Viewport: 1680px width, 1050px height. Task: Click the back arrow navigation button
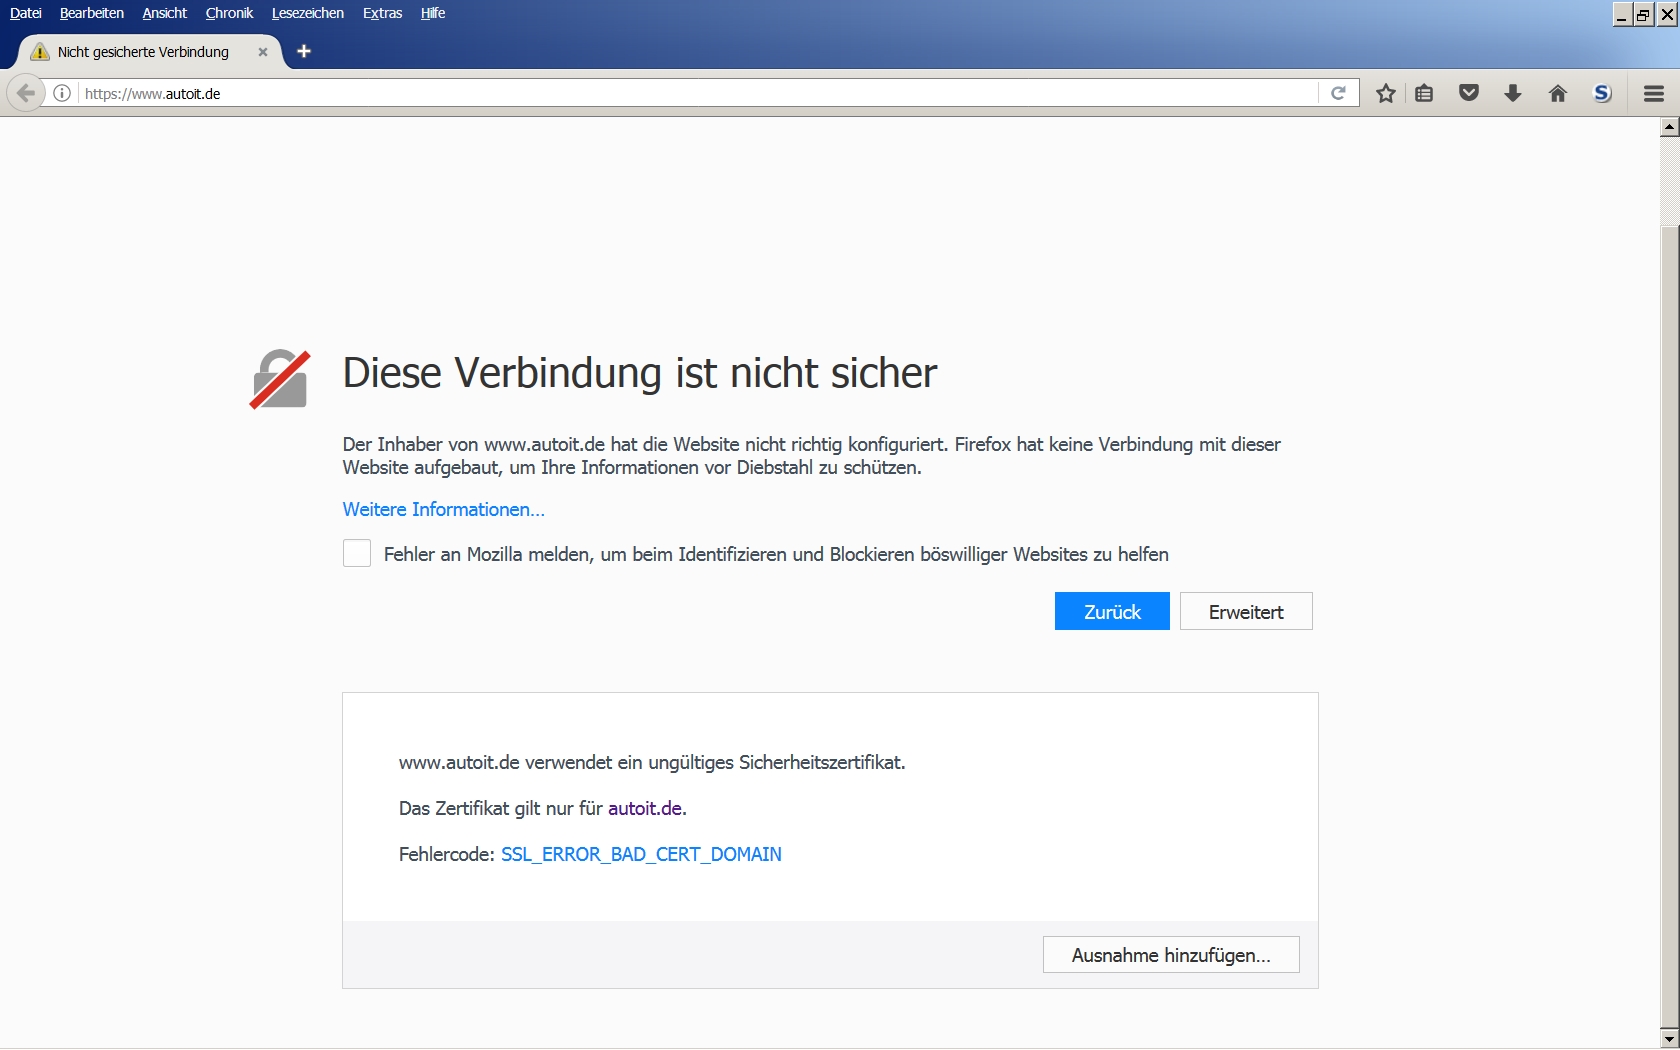[26, 94]
